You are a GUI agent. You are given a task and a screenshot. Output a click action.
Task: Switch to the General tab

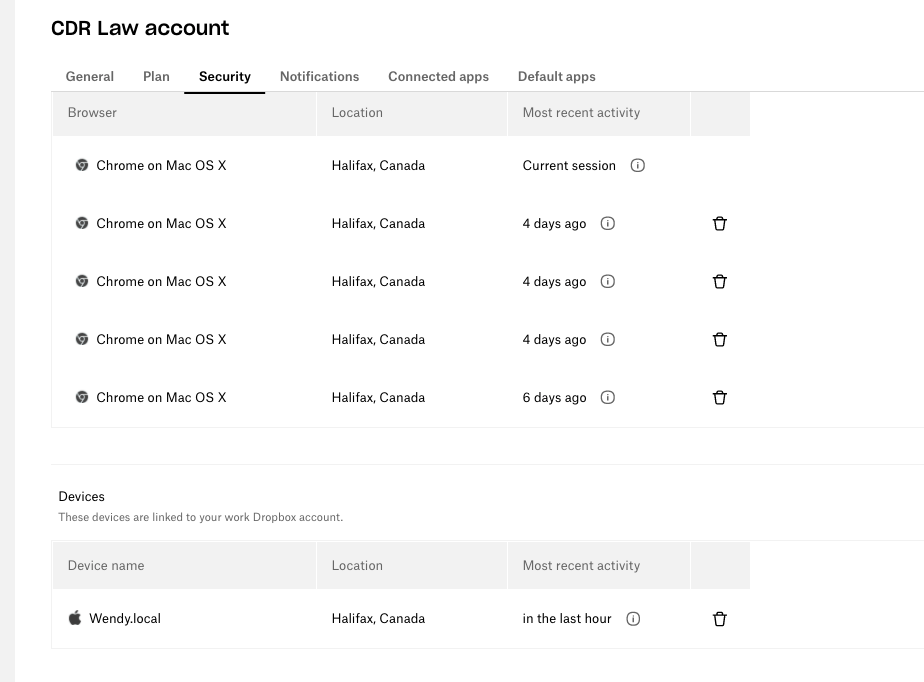(x=90, y=77)
